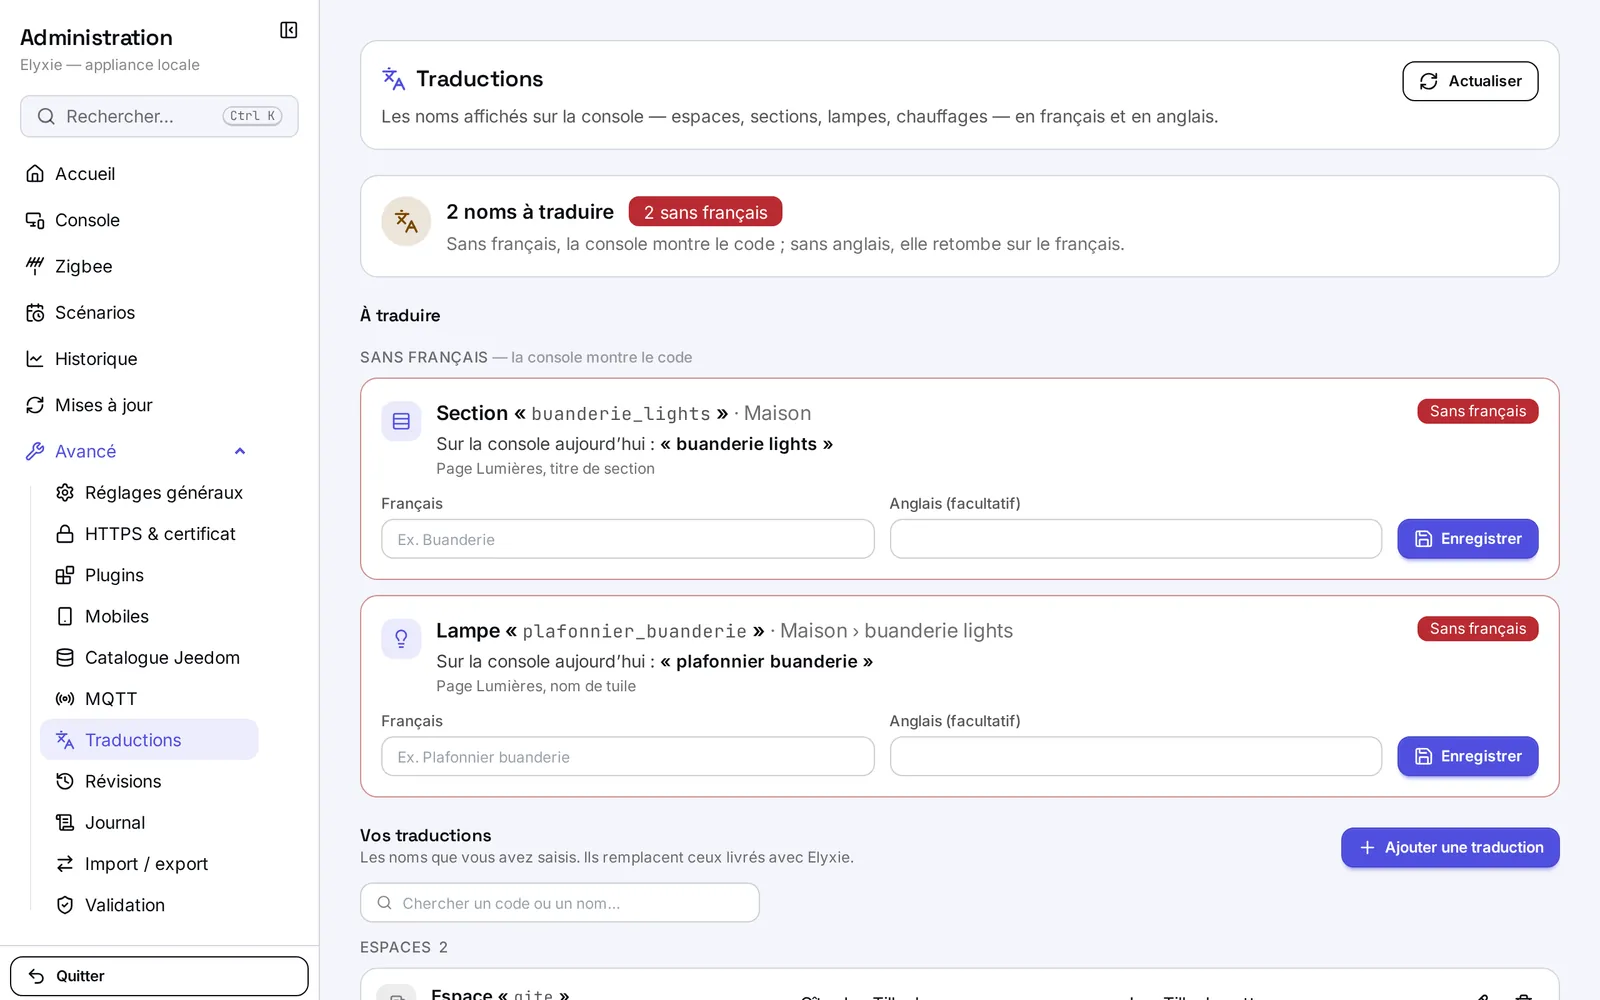The width and height of the screenshot is (1600, 1000).
Task: Click the section icon of buanderie_lights card
Action: tap(401, 421)
